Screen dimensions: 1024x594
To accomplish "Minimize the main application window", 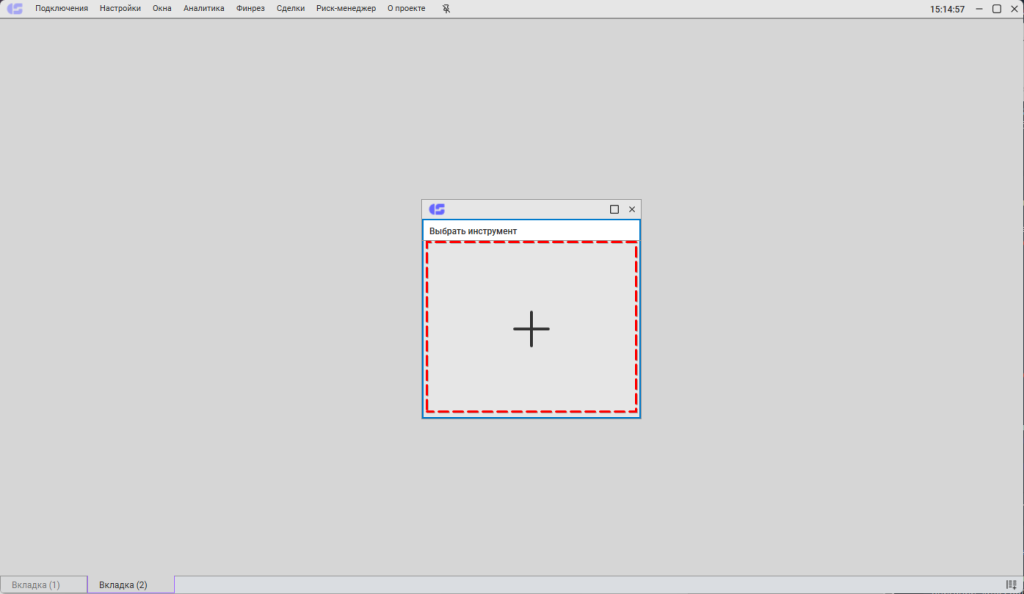I will click(979, 8).
